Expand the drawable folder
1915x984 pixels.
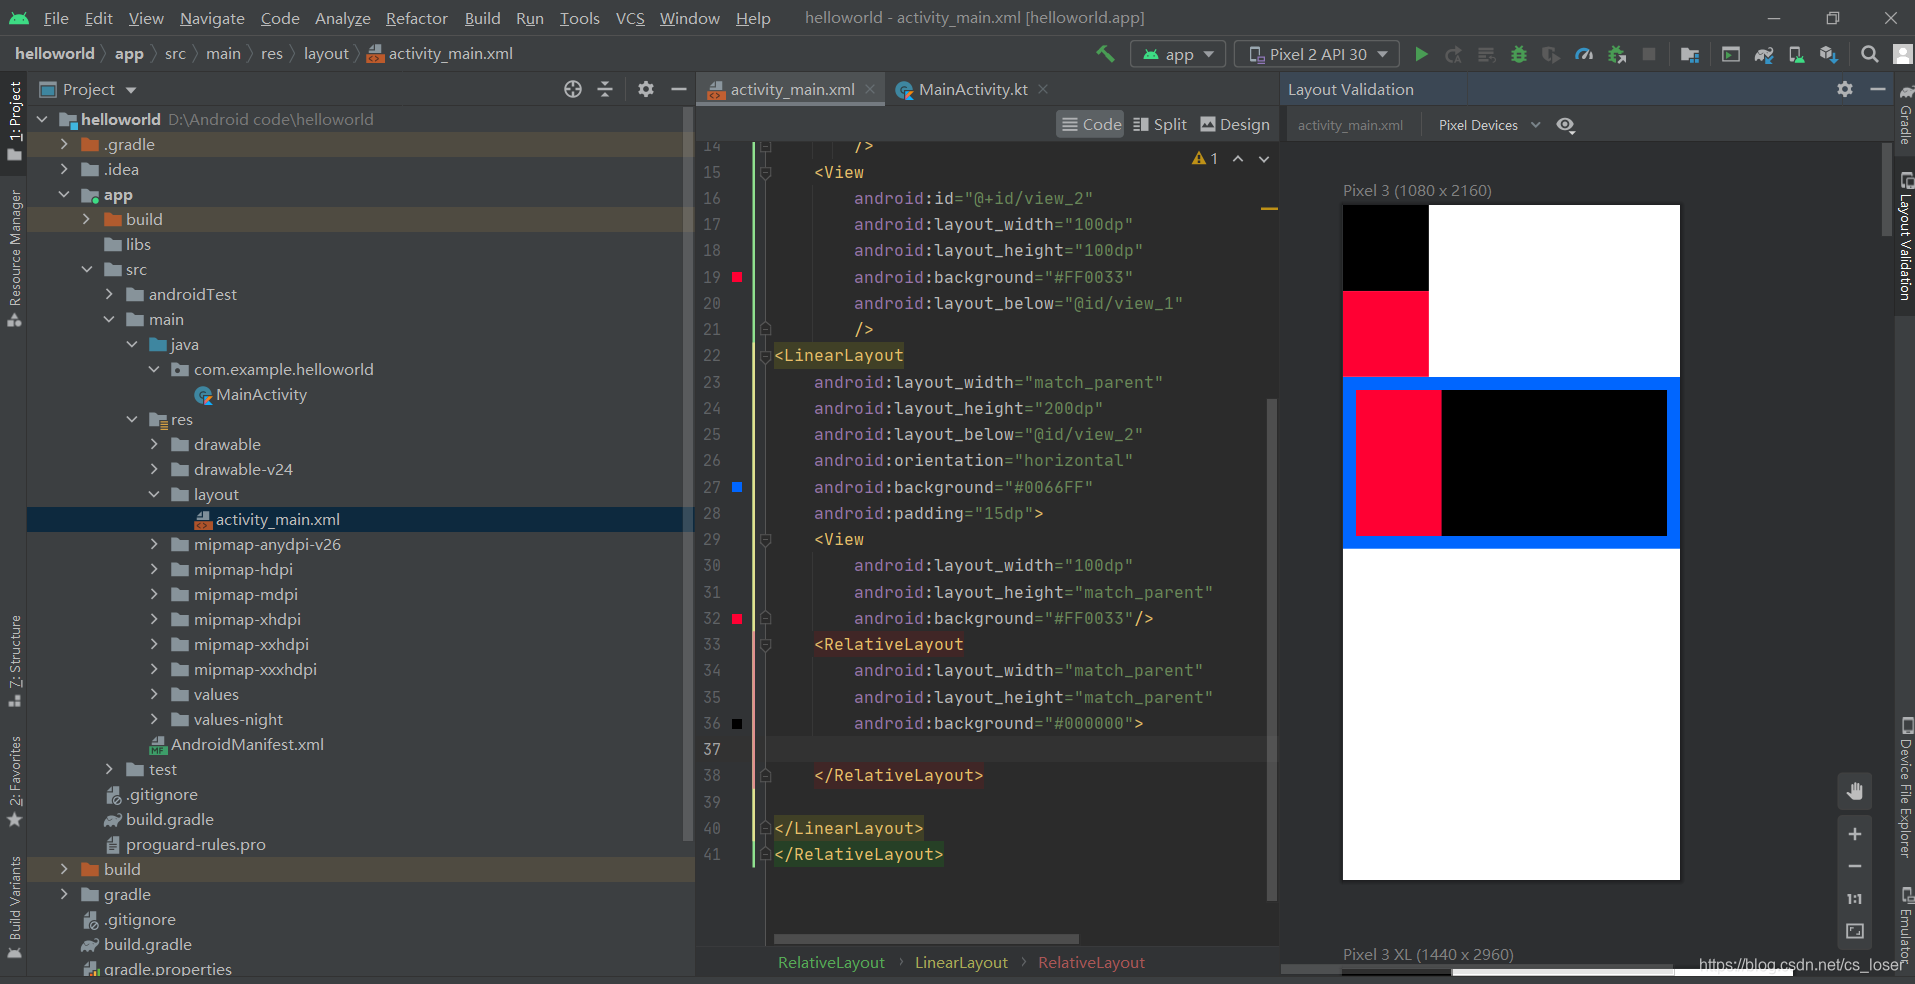click(154, 444)
